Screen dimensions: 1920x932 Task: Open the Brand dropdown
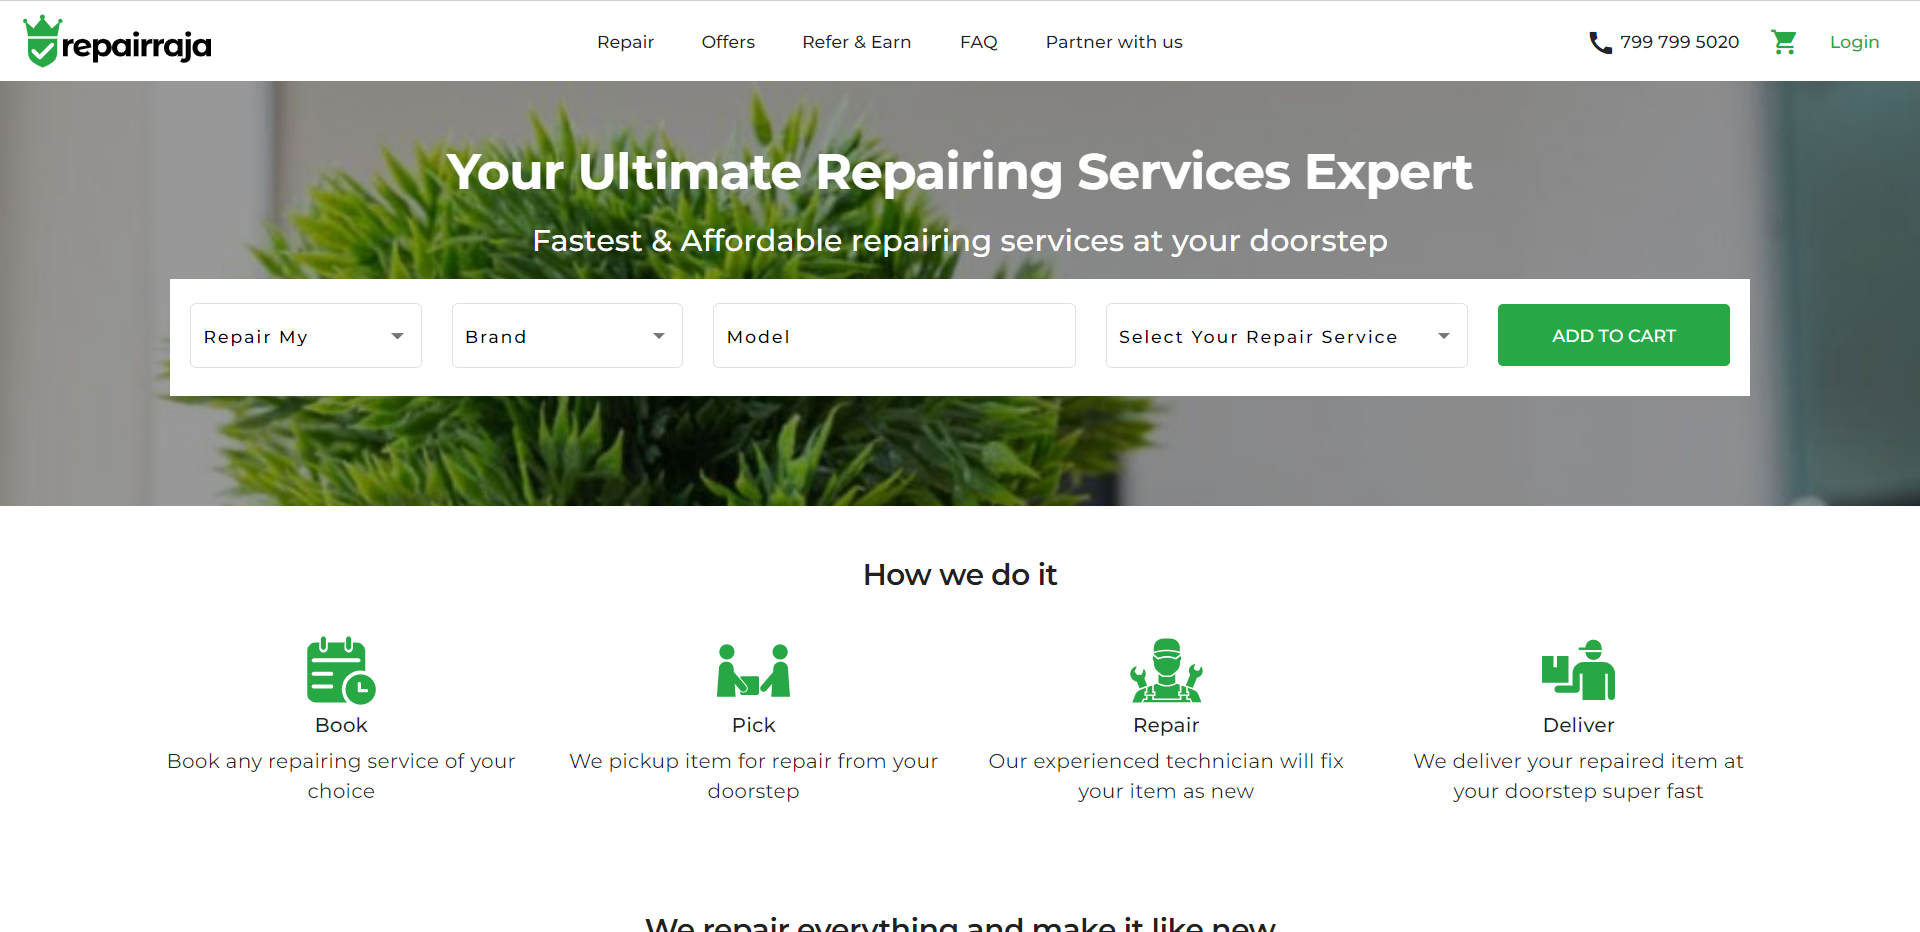pyautogui.click(x=567, y=336)
